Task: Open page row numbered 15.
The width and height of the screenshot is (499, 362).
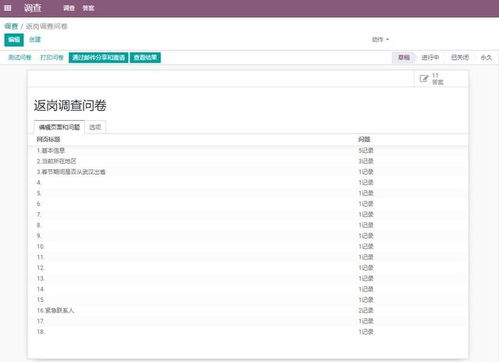Action: coord(248,300)
